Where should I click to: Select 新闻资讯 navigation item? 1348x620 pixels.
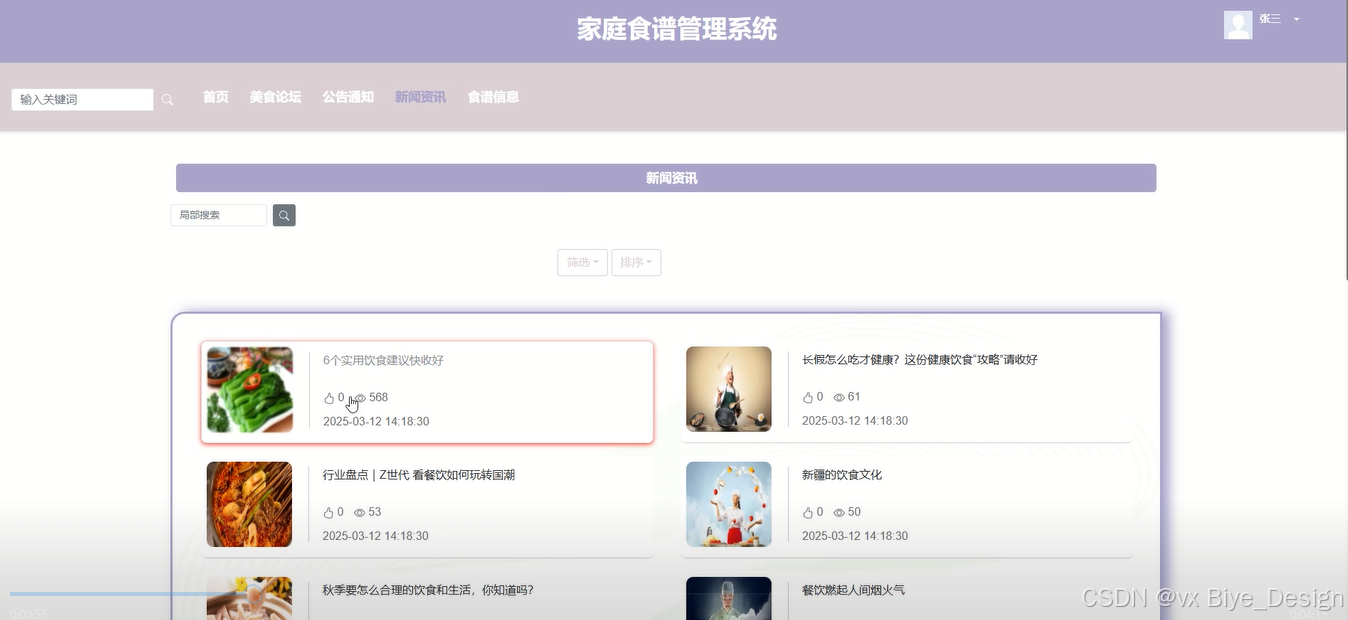(420, 97)
